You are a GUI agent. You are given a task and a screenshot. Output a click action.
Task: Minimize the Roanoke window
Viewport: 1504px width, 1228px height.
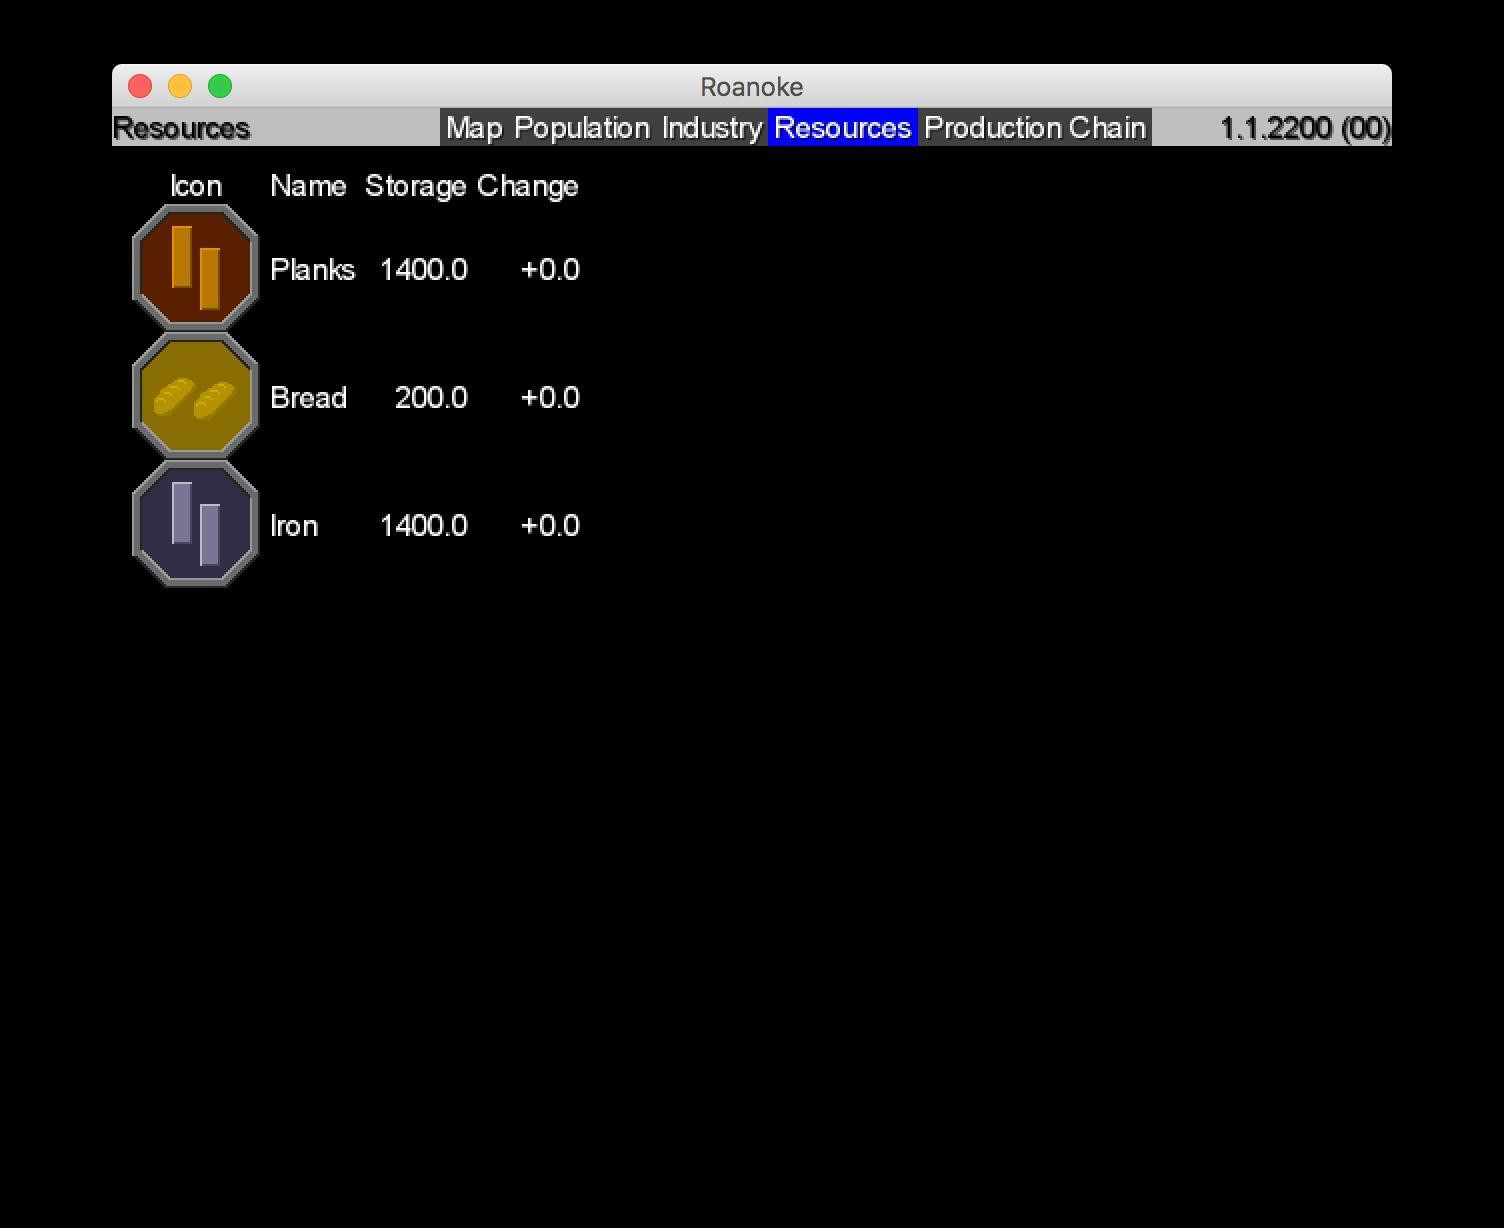coord(180,86)
